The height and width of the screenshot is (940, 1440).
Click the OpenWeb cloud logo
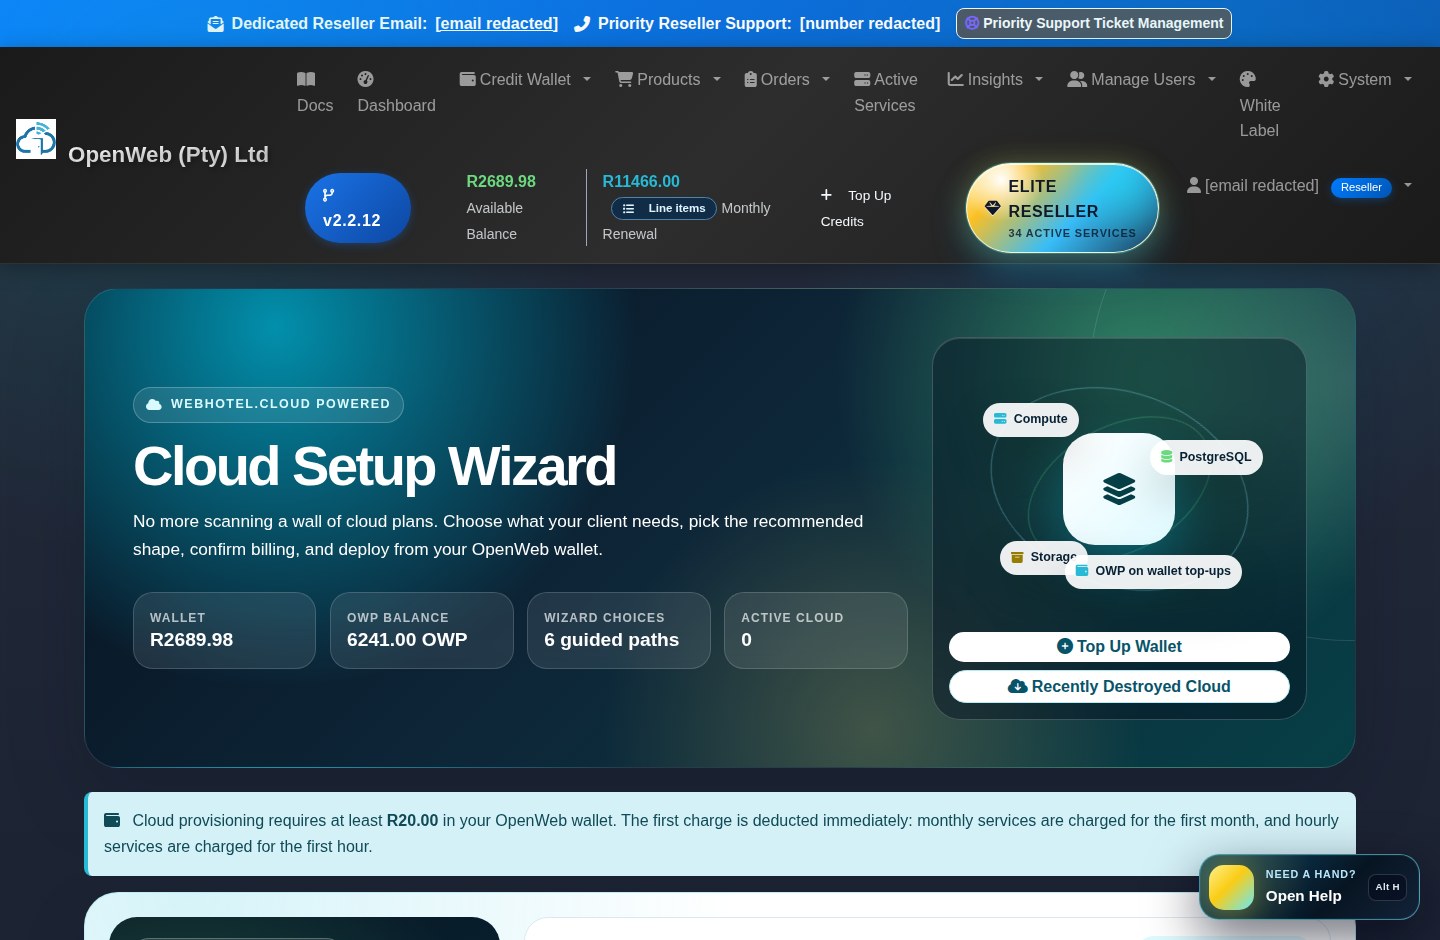tap(36, 139)
